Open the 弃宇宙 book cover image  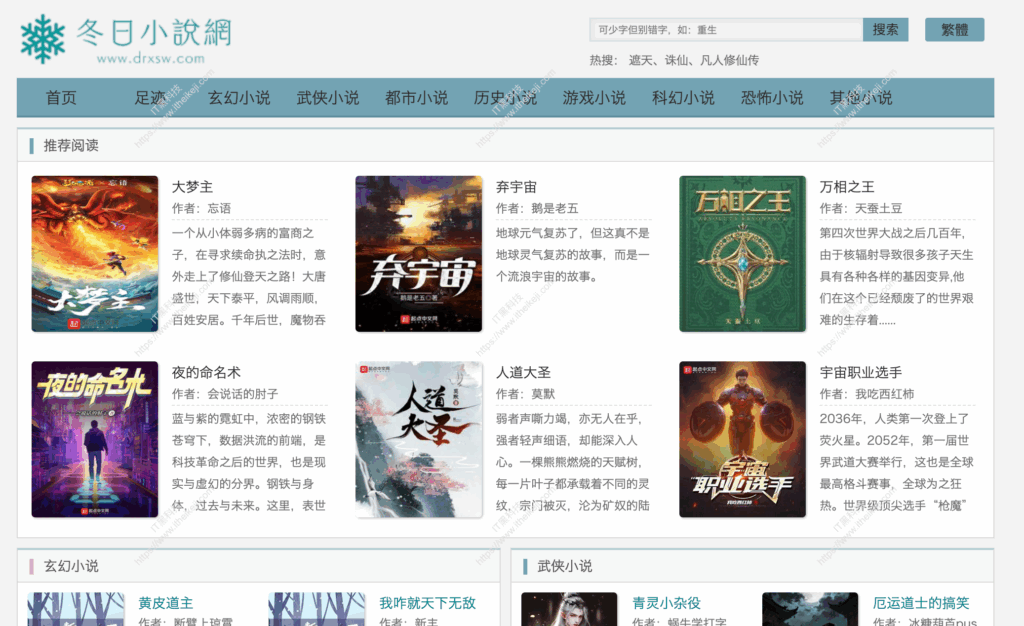(x=418, y=254)
